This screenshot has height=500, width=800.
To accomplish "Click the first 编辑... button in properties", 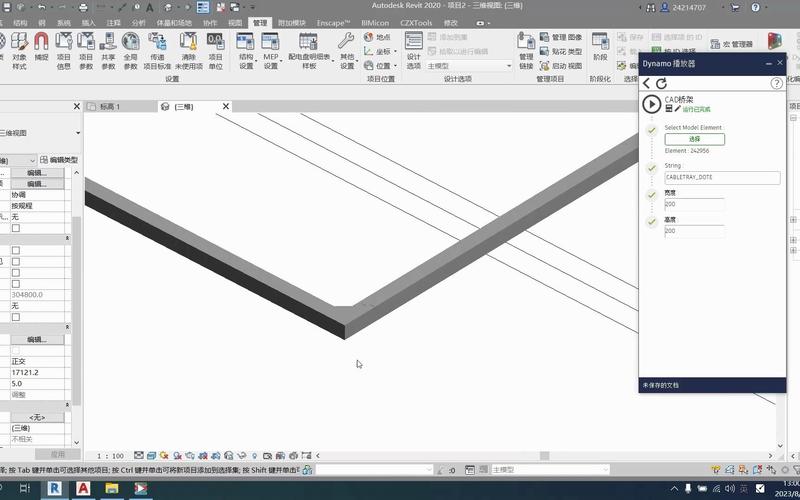I will [37, 173].
